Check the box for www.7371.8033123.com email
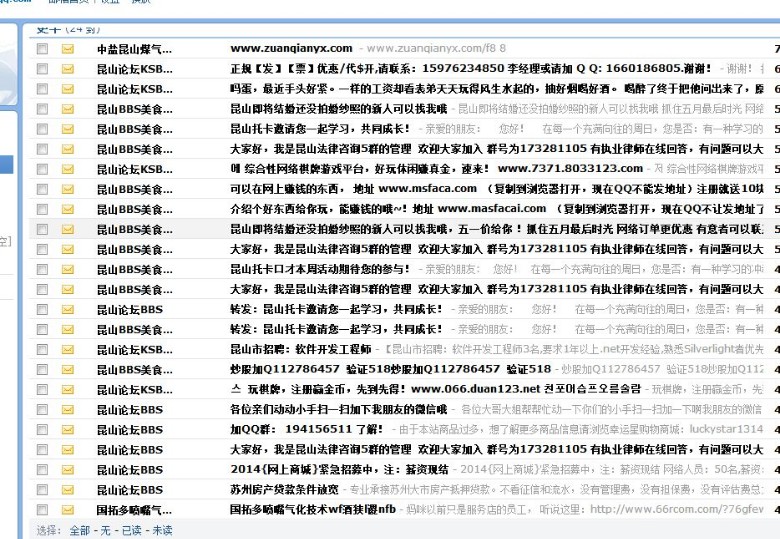This screenshot has width=780, height=539. [x=42, y=169]
